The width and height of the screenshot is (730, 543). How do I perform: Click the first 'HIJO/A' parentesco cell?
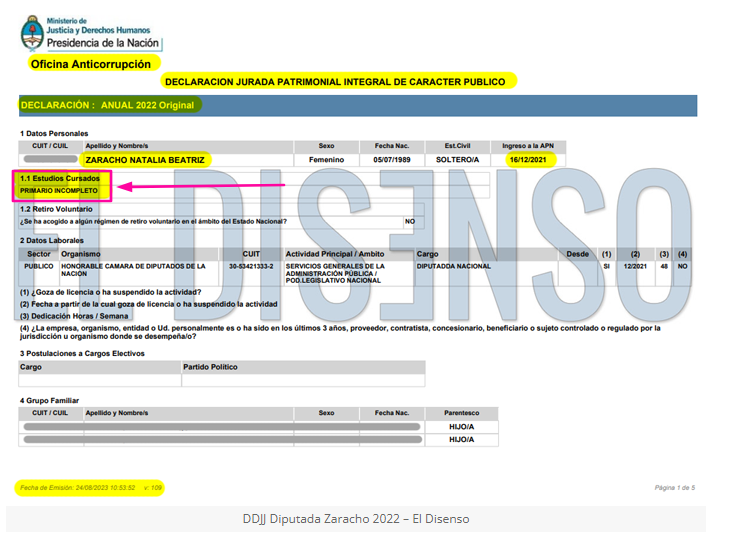pyautogui.click(x=461, y=427)
